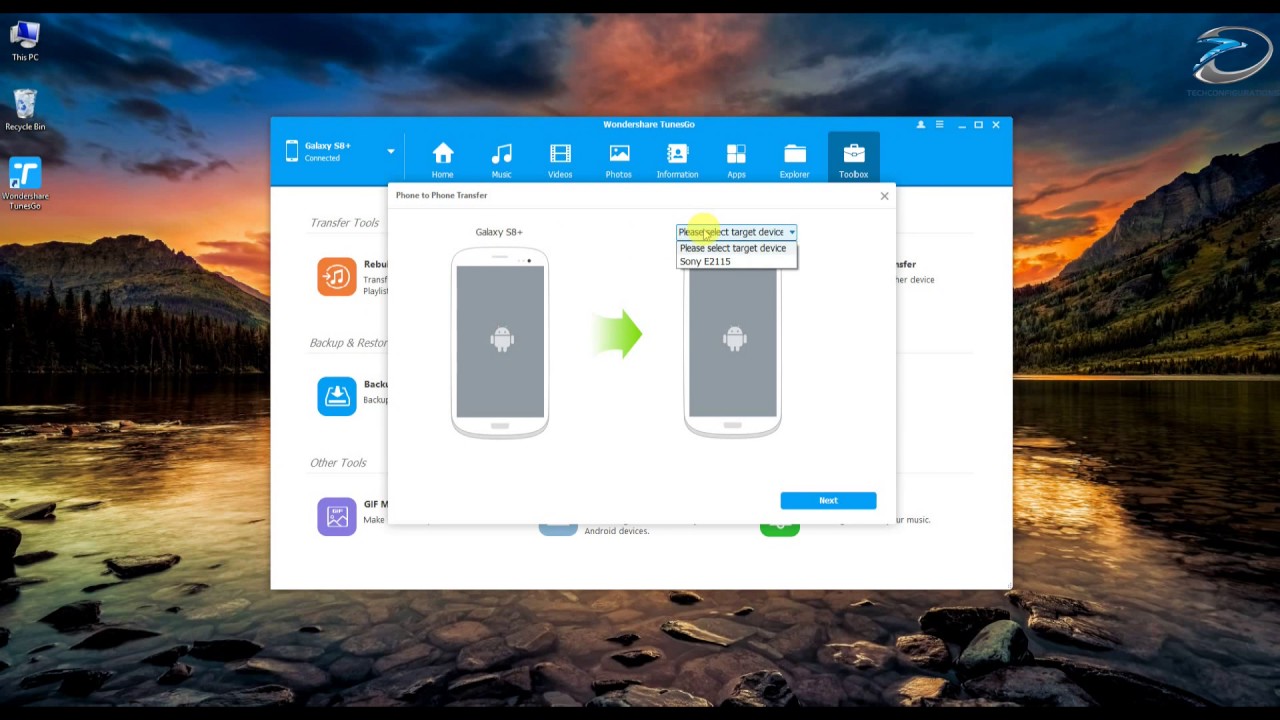Click the 'Transfer Tools' section heading

pos(344,223)
